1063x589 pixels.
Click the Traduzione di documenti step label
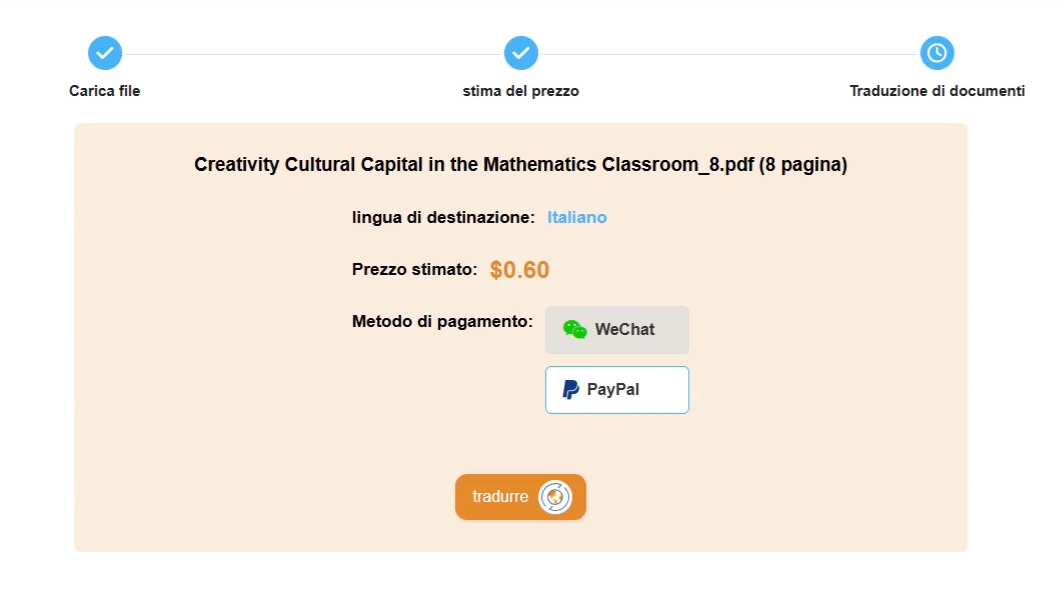[937, 91]
